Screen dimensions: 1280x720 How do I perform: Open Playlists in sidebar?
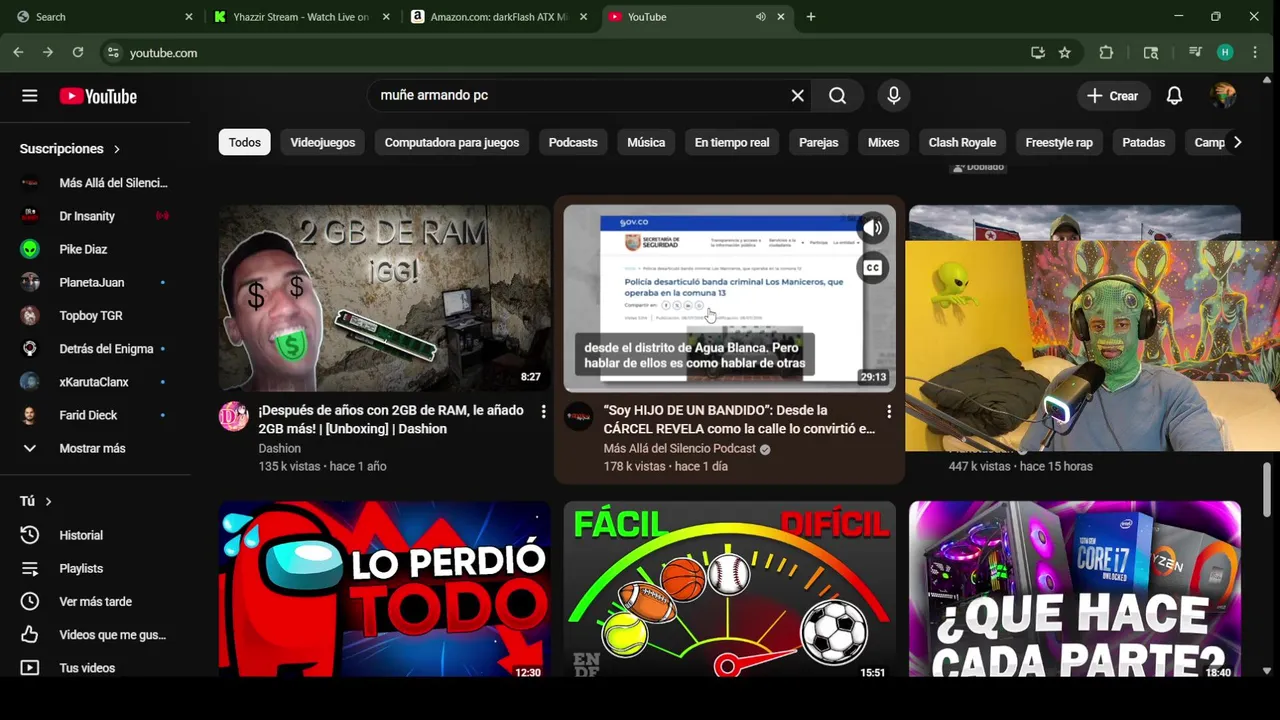tap(95, 568)
